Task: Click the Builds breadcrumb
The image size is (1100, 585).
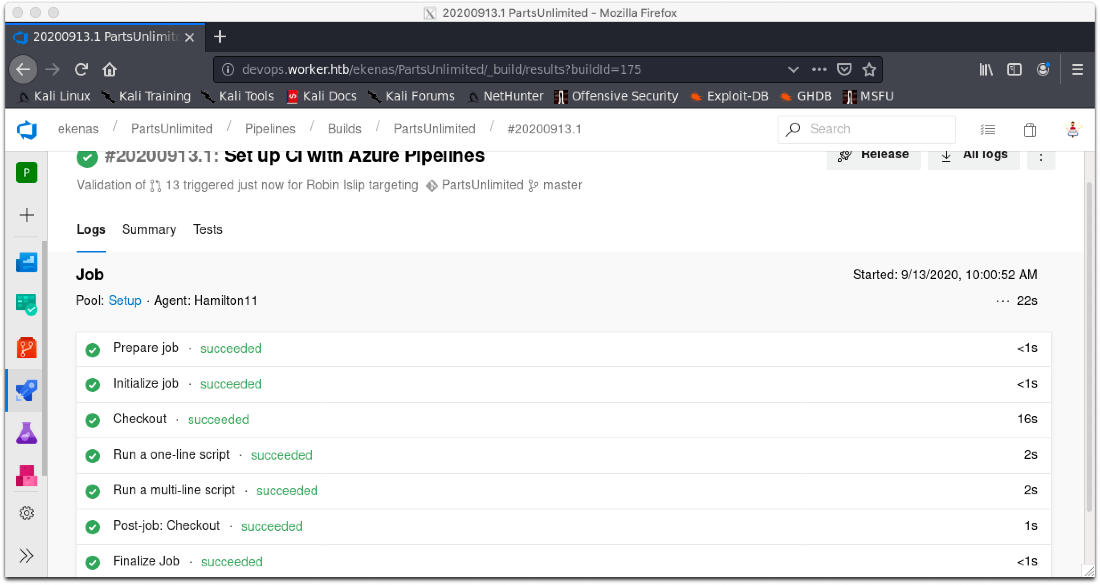Action: pos(344,129)
